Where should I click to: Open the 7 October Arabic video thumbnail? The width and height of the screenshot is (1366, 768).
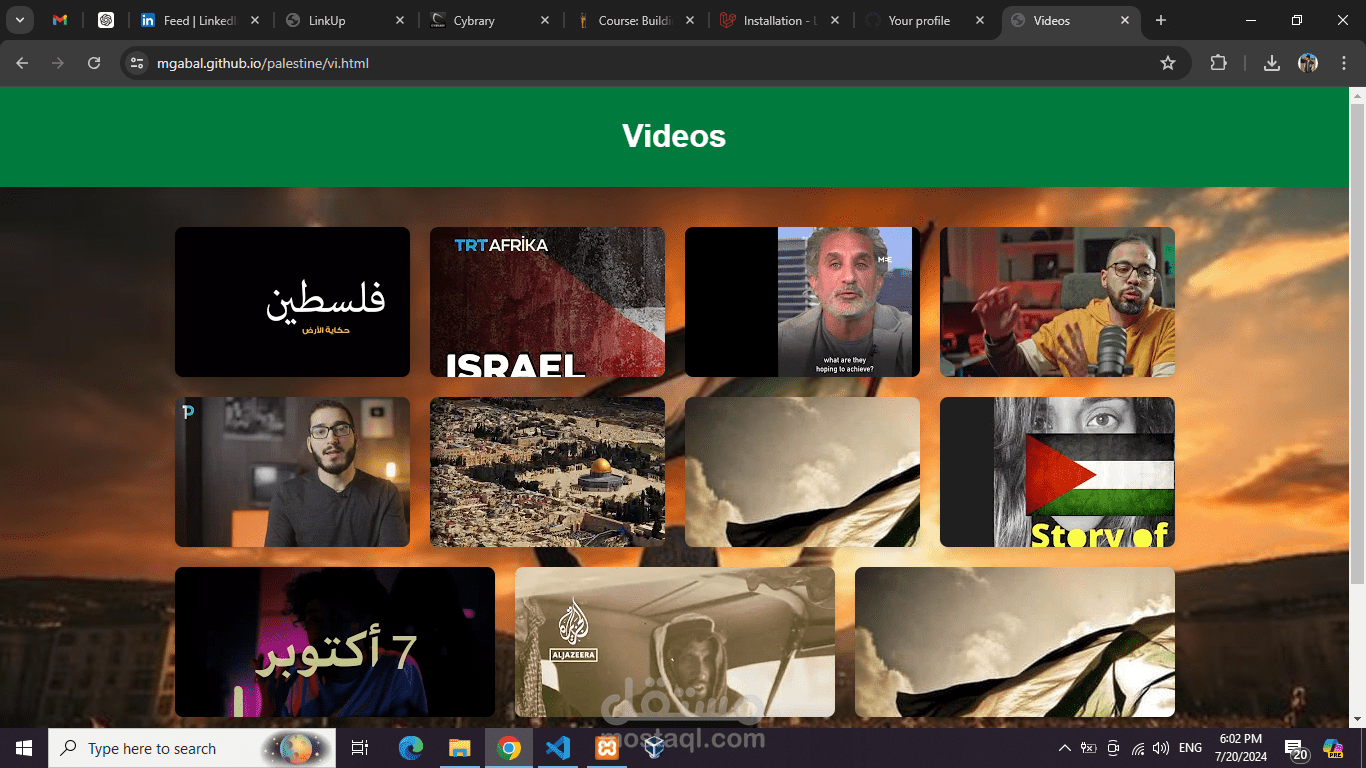(x=335, y=642)
